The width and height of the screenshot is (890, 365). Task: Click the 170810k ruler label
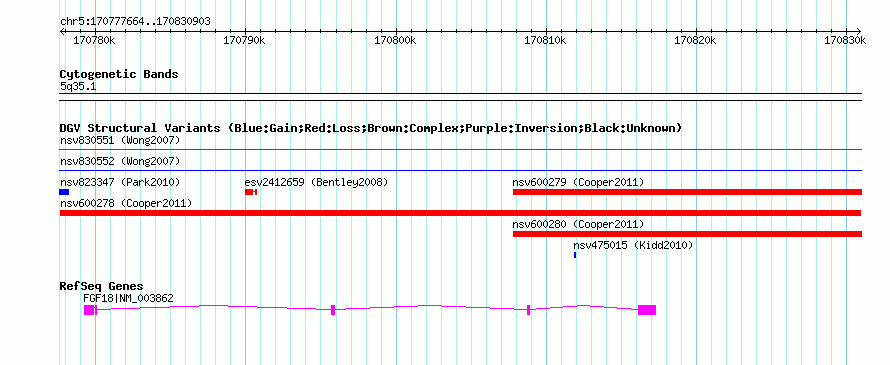coord(545,40)
